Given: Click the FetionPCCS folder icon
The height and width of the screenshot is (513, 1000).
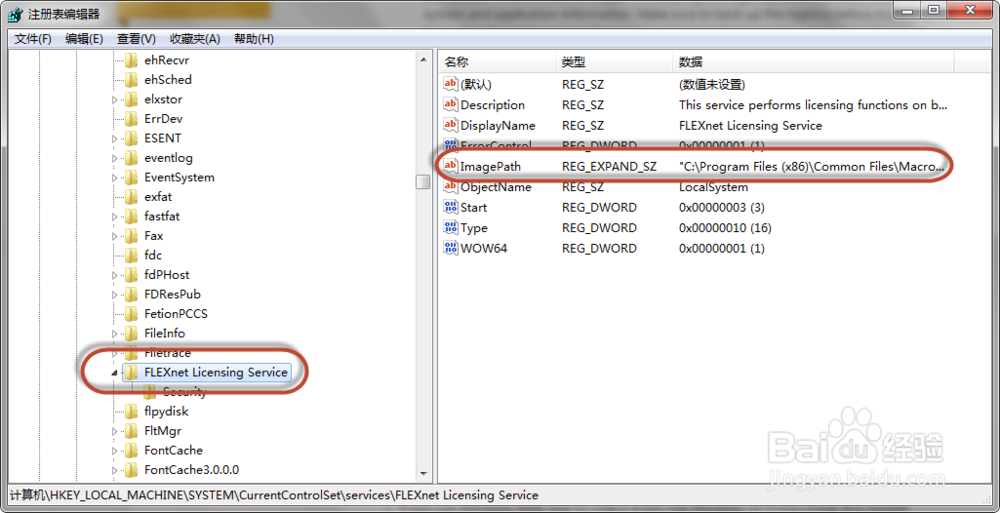Looking at the screenshot, I should point(131,313).
